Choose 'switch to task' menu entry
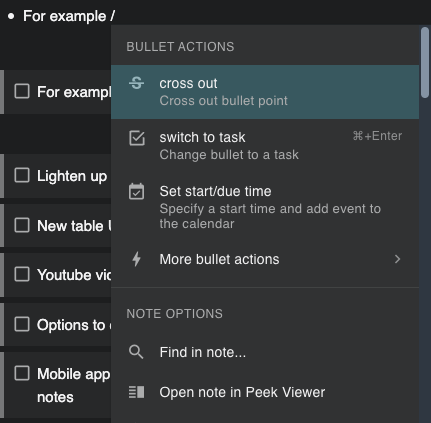 pyautogui.click(x=265, y=146)
